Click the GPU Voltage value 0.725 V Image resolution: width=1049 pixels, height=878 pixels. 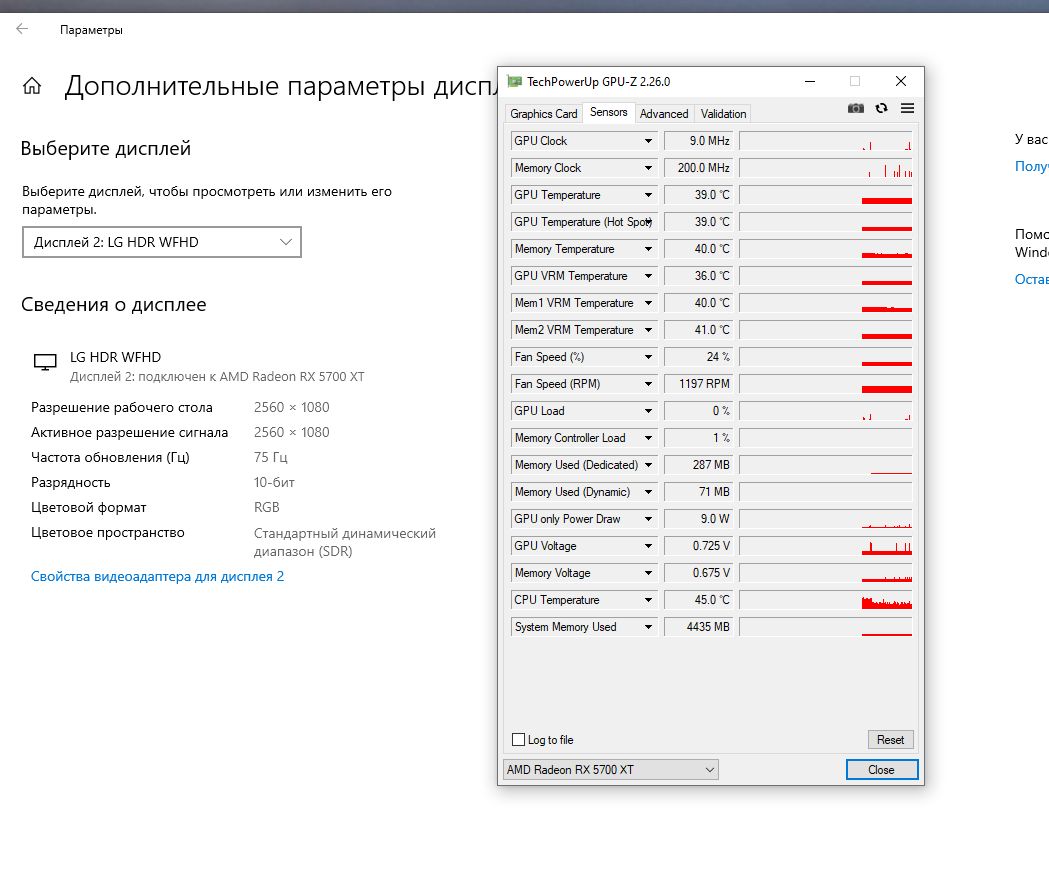point(698,546)
